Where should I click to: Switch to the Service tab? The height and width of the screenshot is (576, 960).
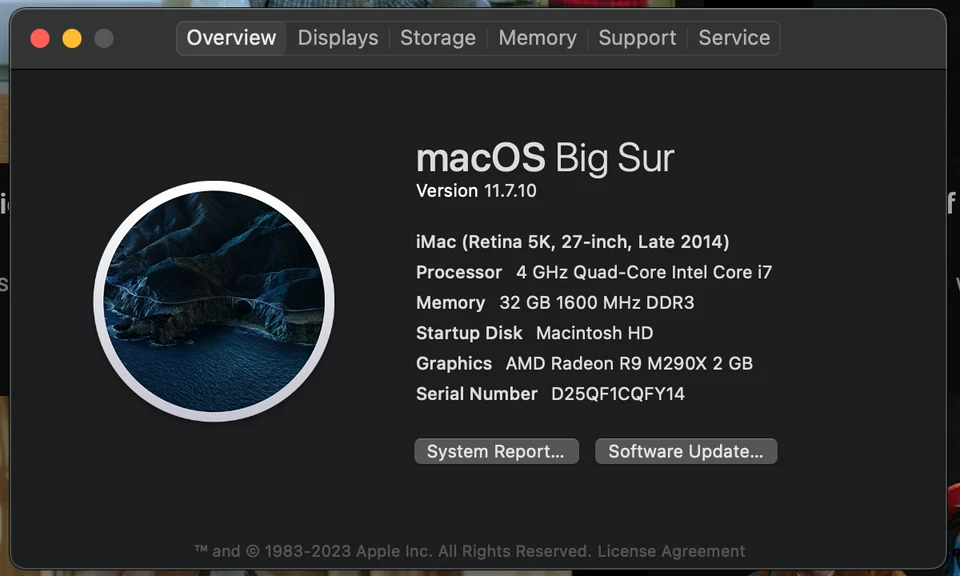pos(734,38)
